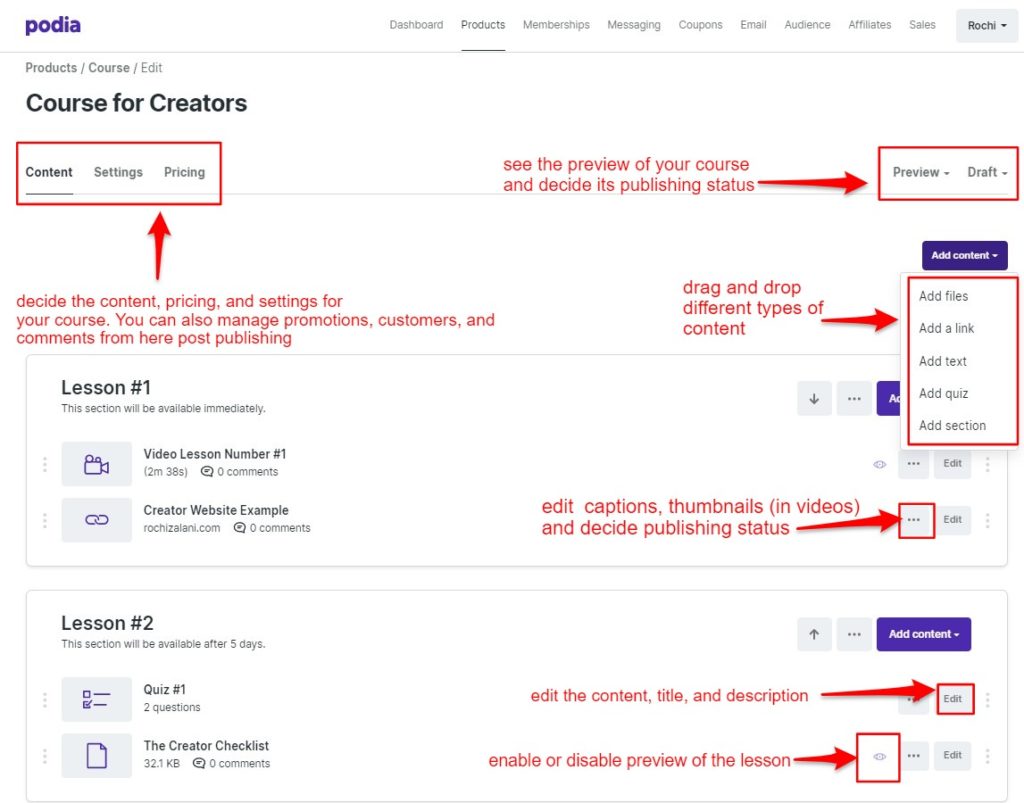Click the quiz checklist icon for Quiz #1
Image resolution: width=1024 pixels, height=803 pixels.
tap(97, 699)
